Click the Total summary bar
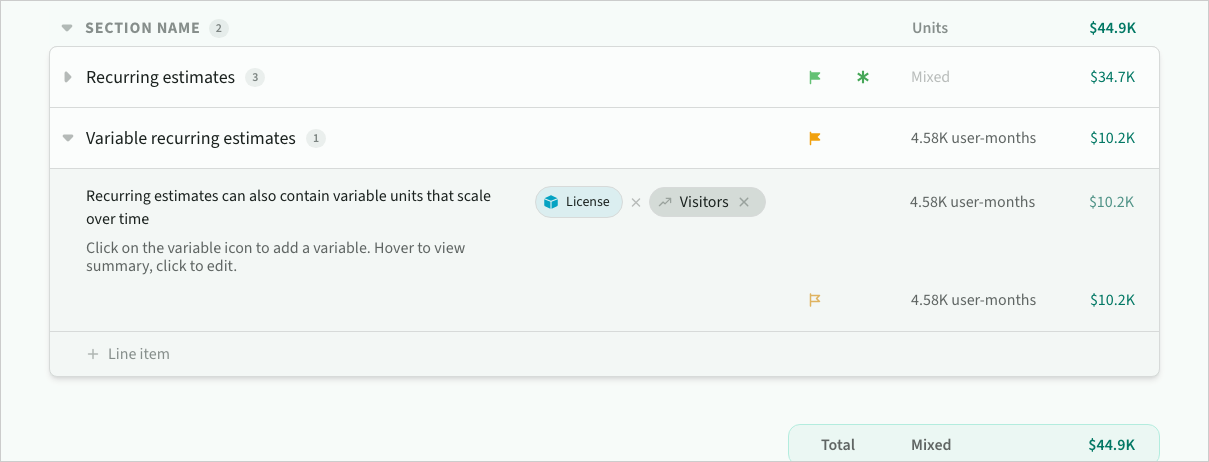Viewport: 1209px width, 462px height. click(x=973, y=444)
